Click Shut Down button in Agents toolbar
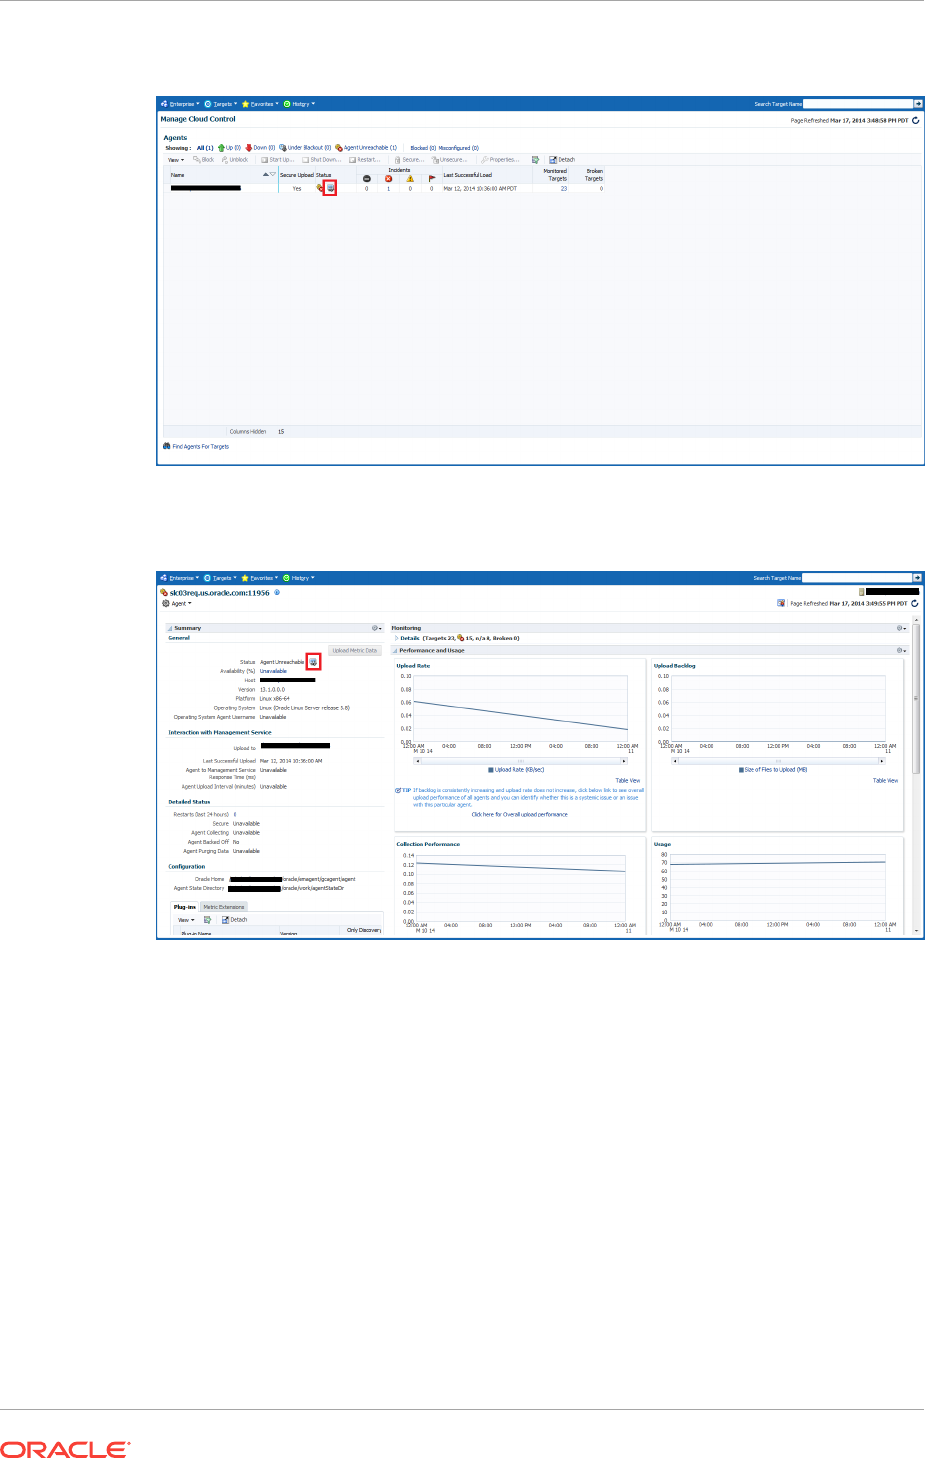925x1458 pixels. (x=322, y=160)
